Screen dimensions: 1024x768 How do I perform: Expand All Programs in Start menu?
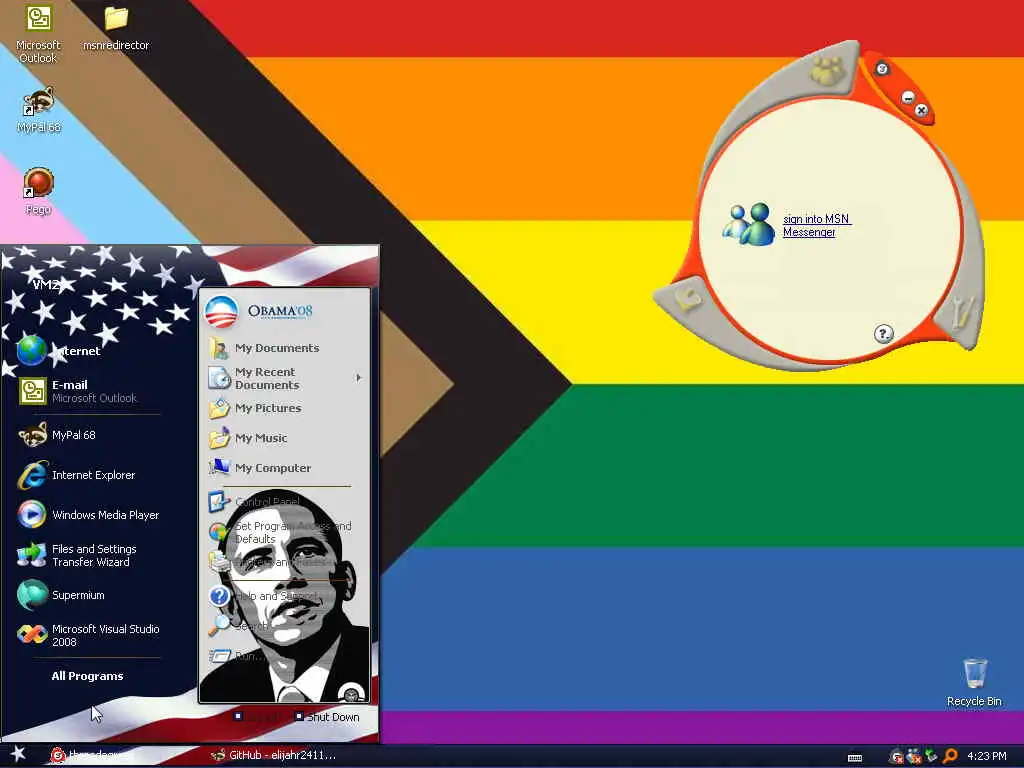point(88,676)
